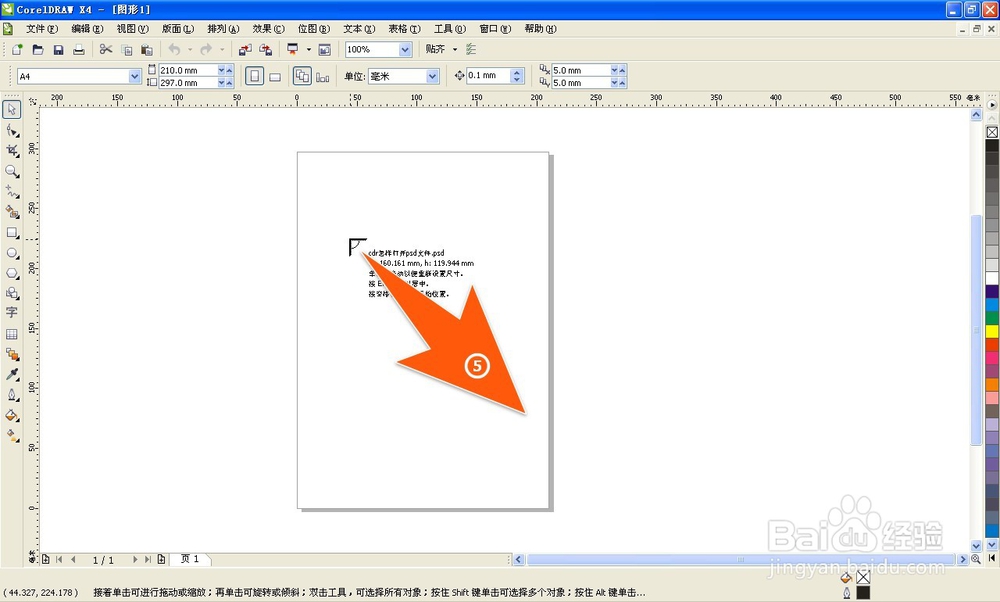Screen dimensions: 1000x602
Task: Switch page to landscape orientation
Action: (x=275, y=76)
